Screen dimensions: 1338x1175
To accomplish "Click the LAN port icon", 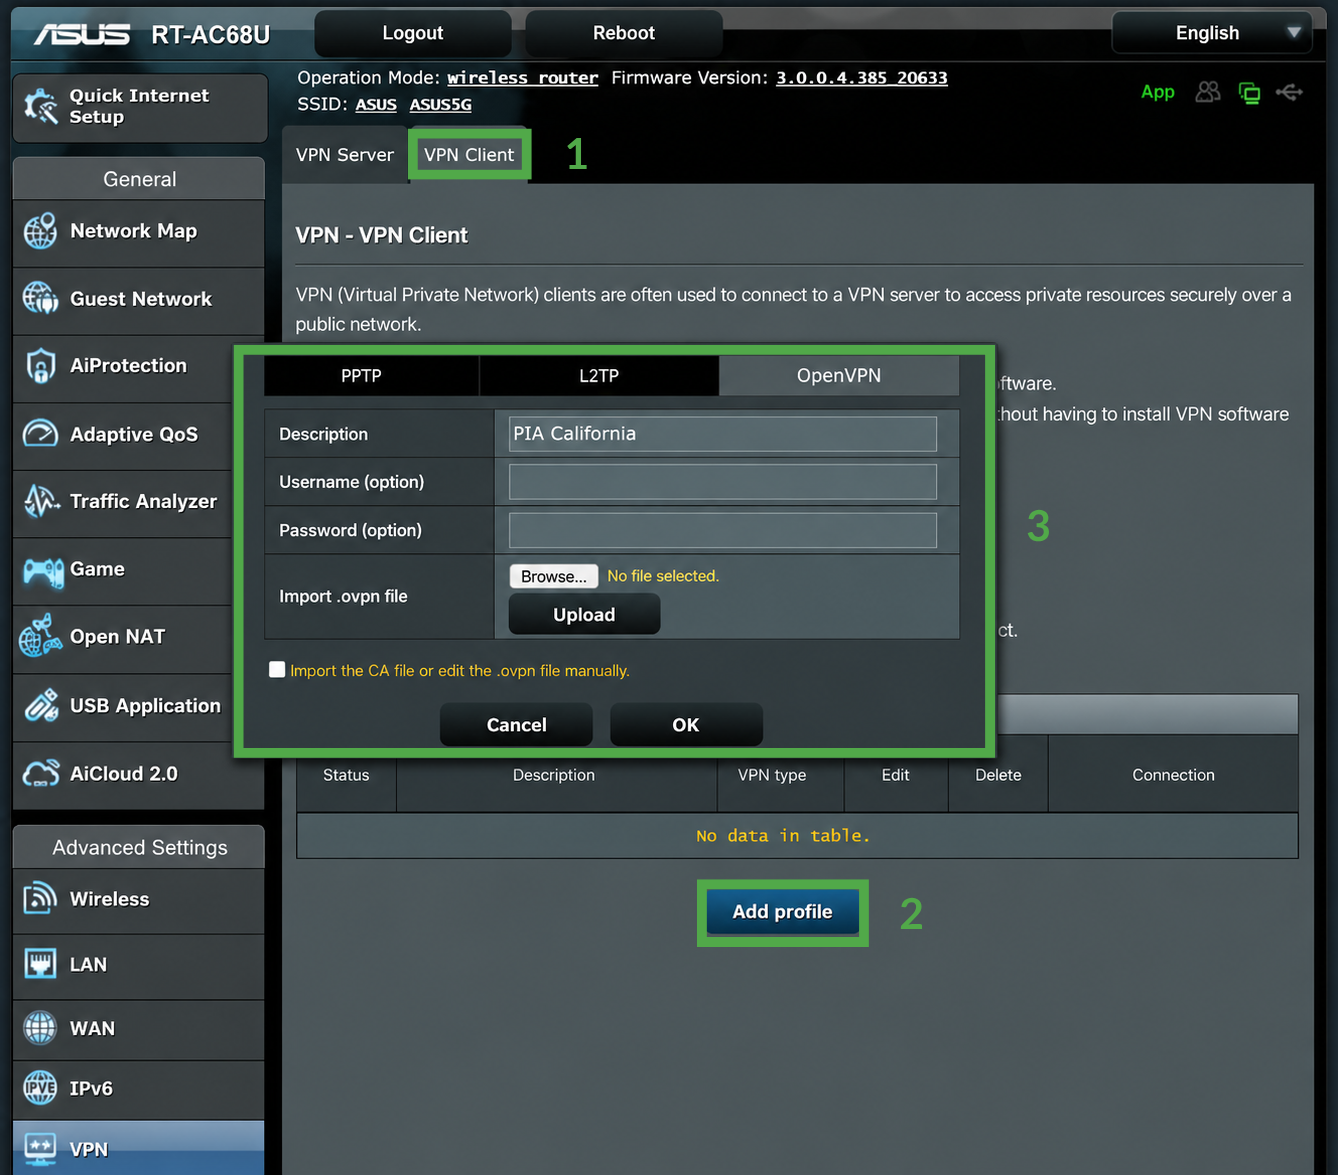I will [40, 964].
